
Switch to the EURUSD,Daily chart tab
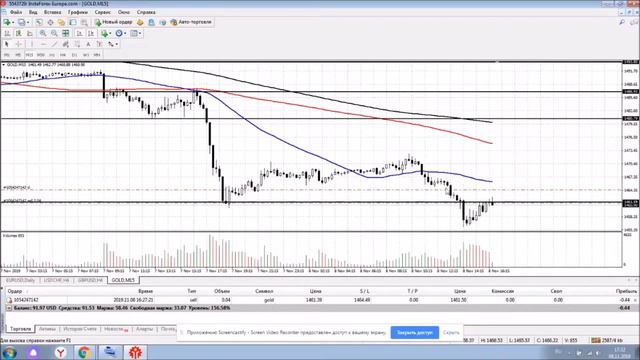tap(20, 280)
